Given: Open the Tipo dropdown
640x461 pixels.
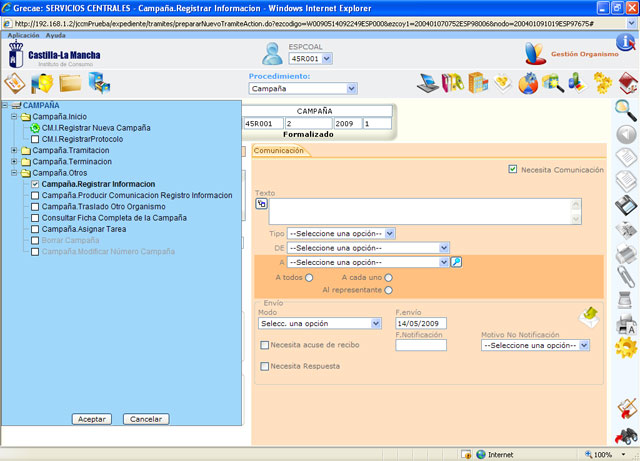Looking at the screenshot, I should click(341, 234).
